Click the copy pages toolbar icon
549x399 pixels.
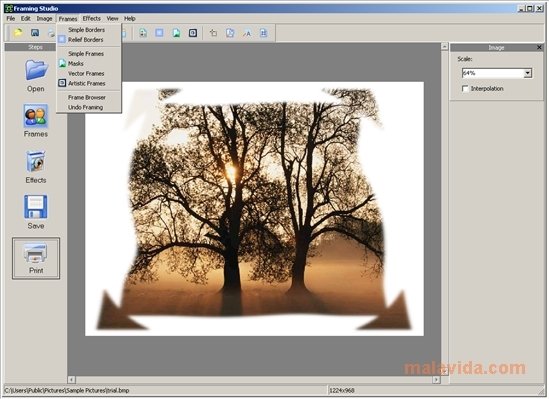pyautogui.click(x=230, y=33)
